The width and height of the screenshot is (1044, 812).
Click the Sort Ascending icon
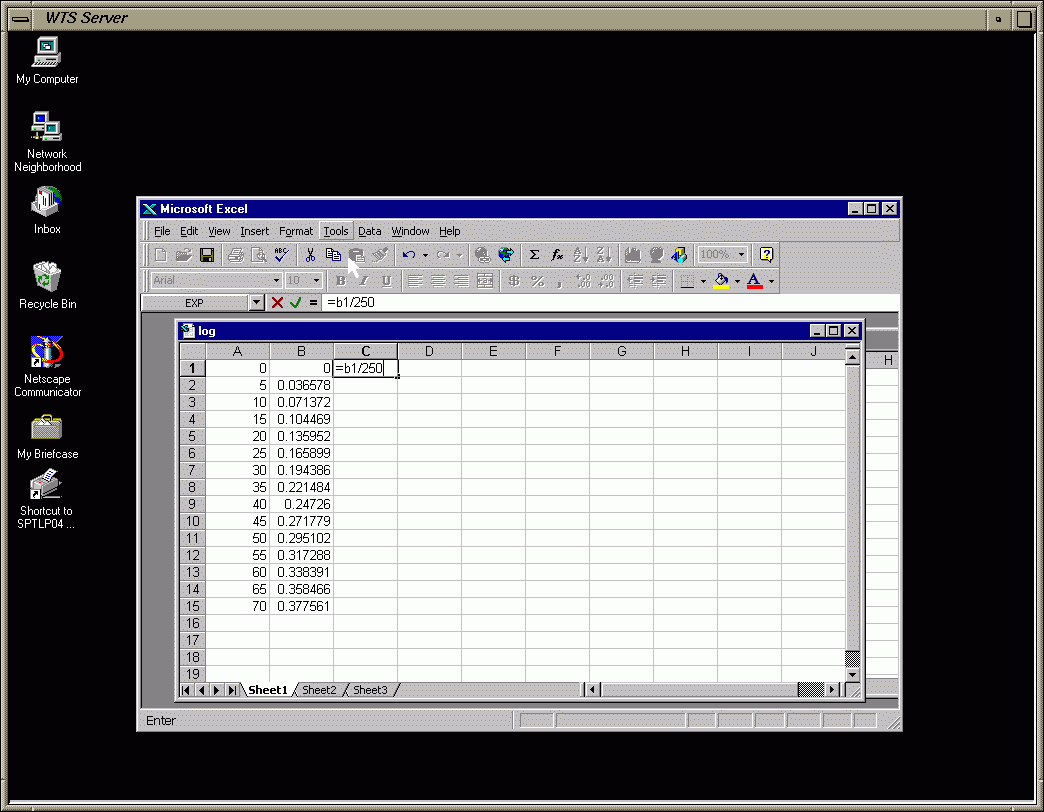pos(581,255)
